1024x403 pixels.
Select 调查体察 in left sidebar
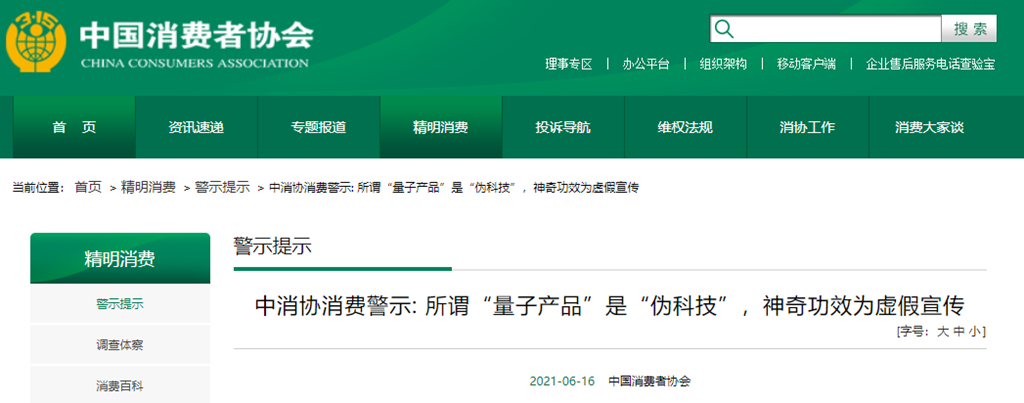click(120, 345)
